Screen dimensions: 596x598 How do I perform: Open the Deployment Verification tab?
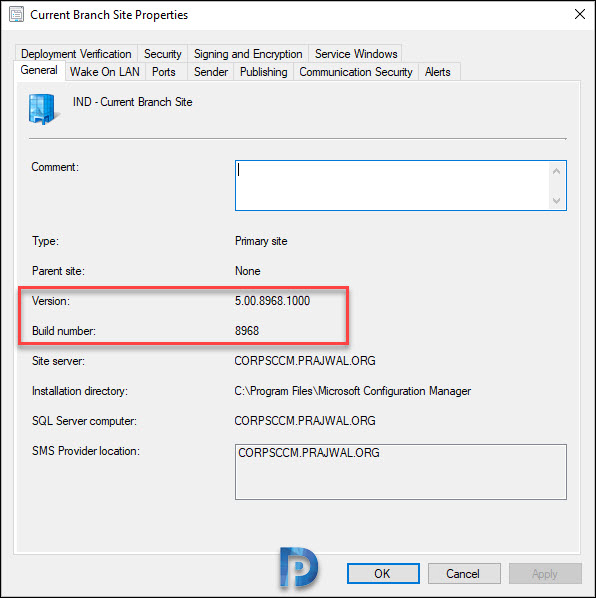pos(76,54)
